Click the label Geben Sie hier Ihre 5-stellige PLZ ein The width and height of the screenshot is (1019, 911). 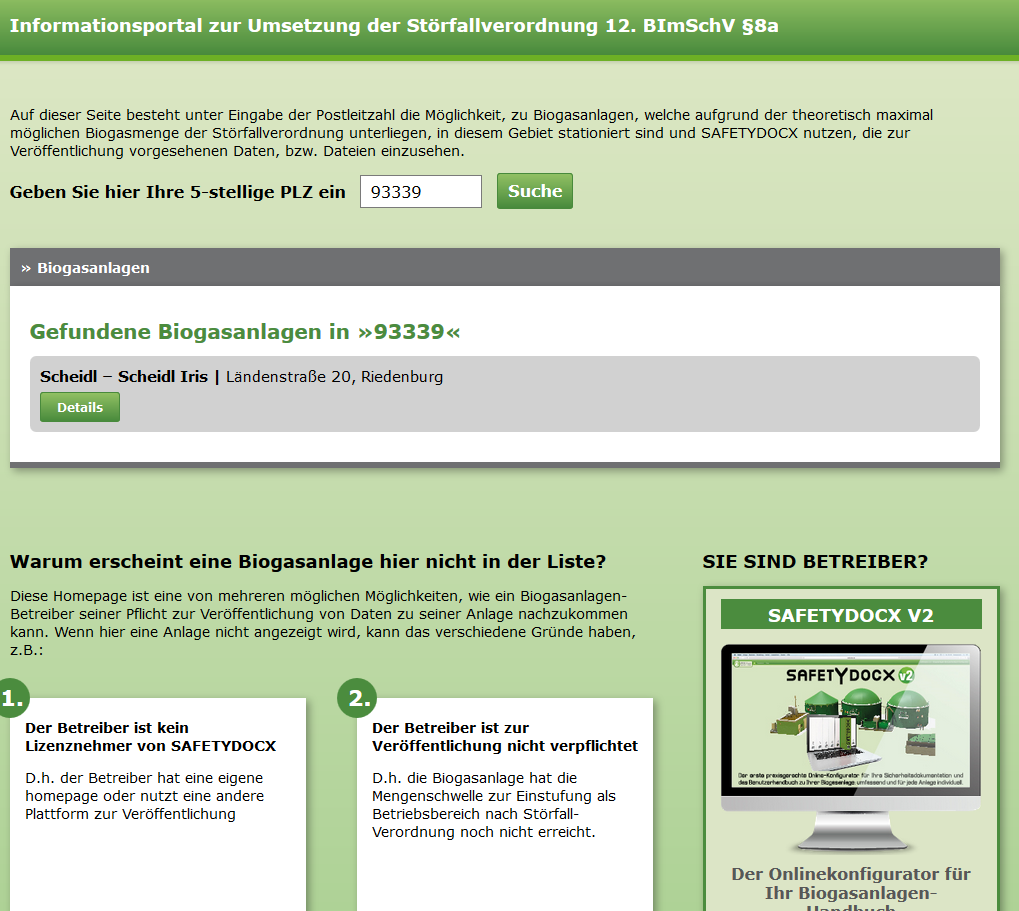tap(178, 192)
